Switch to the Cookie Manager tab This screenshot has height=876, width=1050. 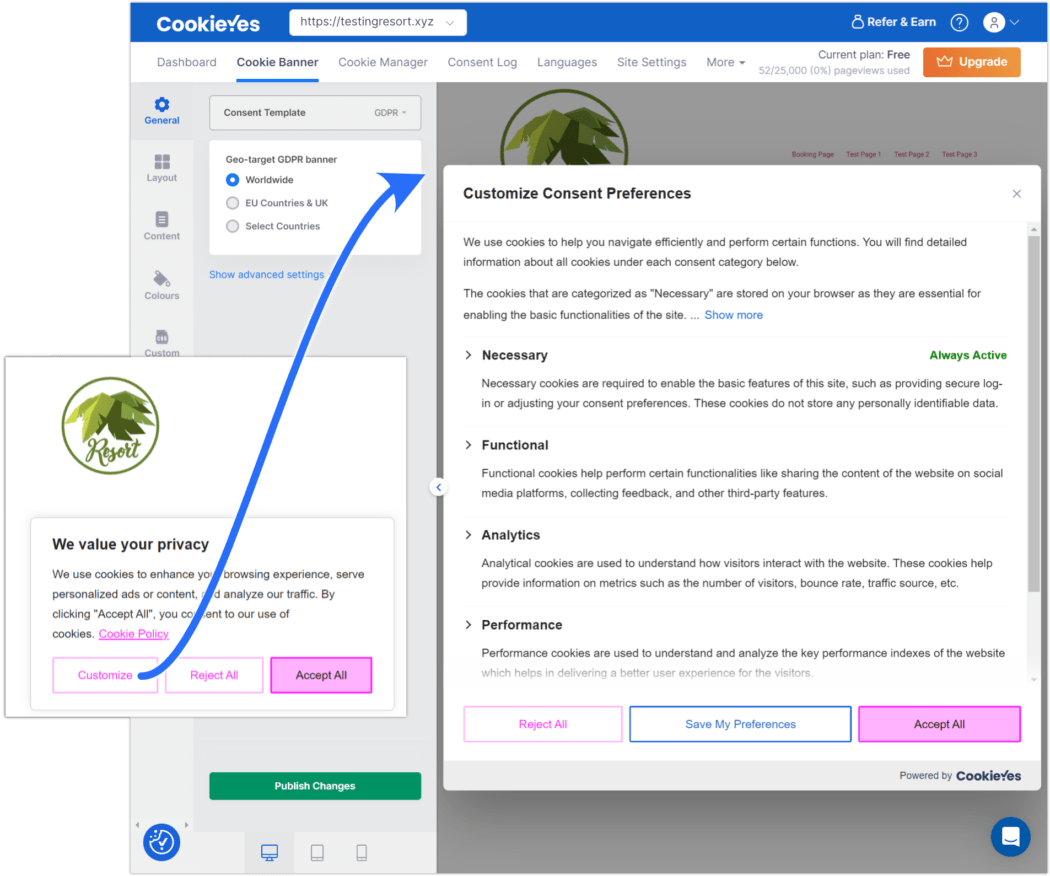click(x=383, y=62)
